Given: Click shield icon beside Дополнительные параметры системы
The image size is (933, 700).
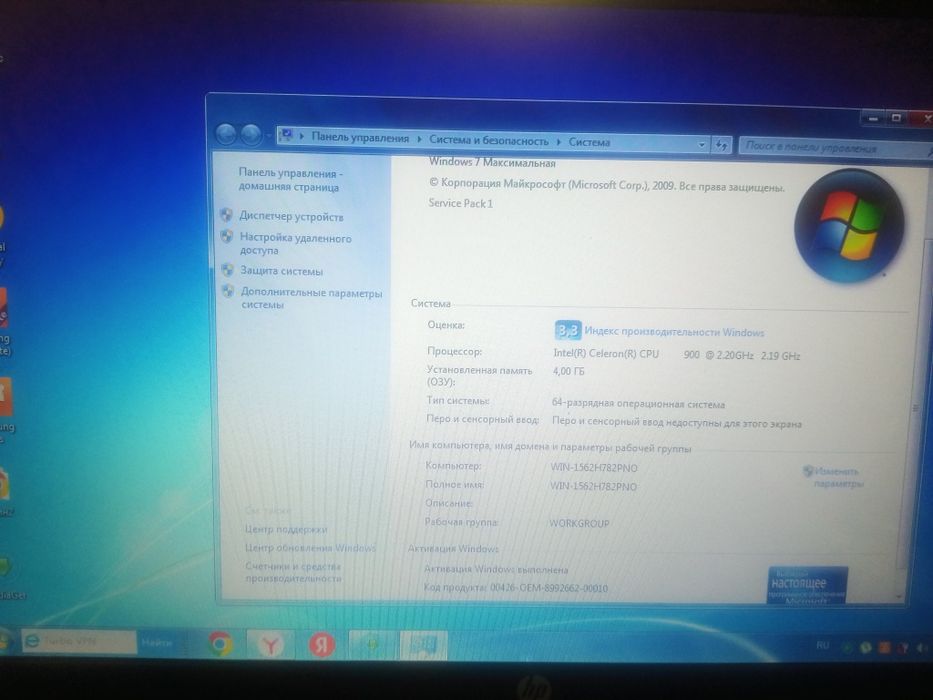Looking at the screenshot, I should pyautogui.click(x=228, y=291).
